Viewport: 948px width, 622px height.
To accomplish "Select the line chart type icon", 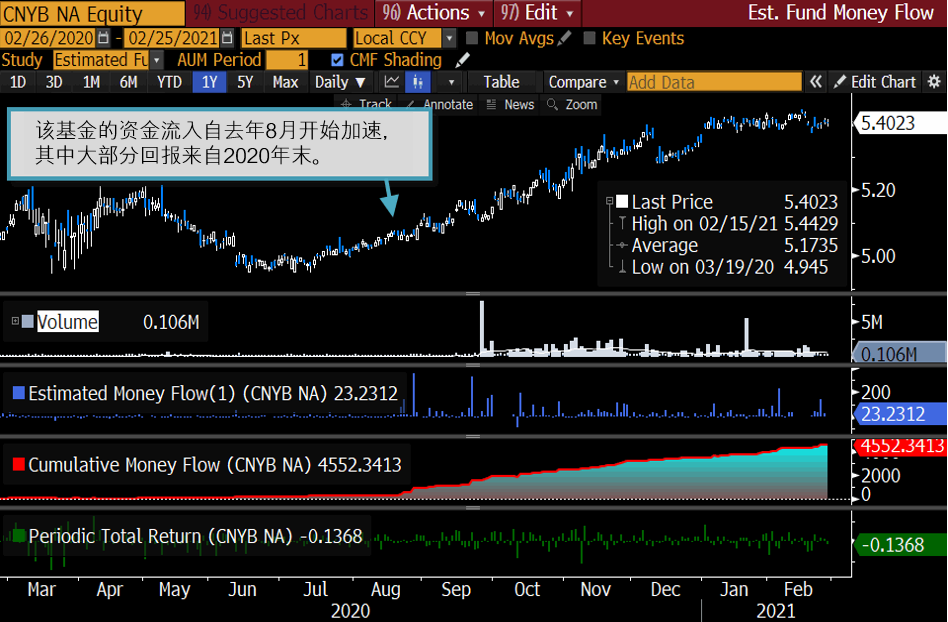I will pyautogui.click(x=392, y=82).
